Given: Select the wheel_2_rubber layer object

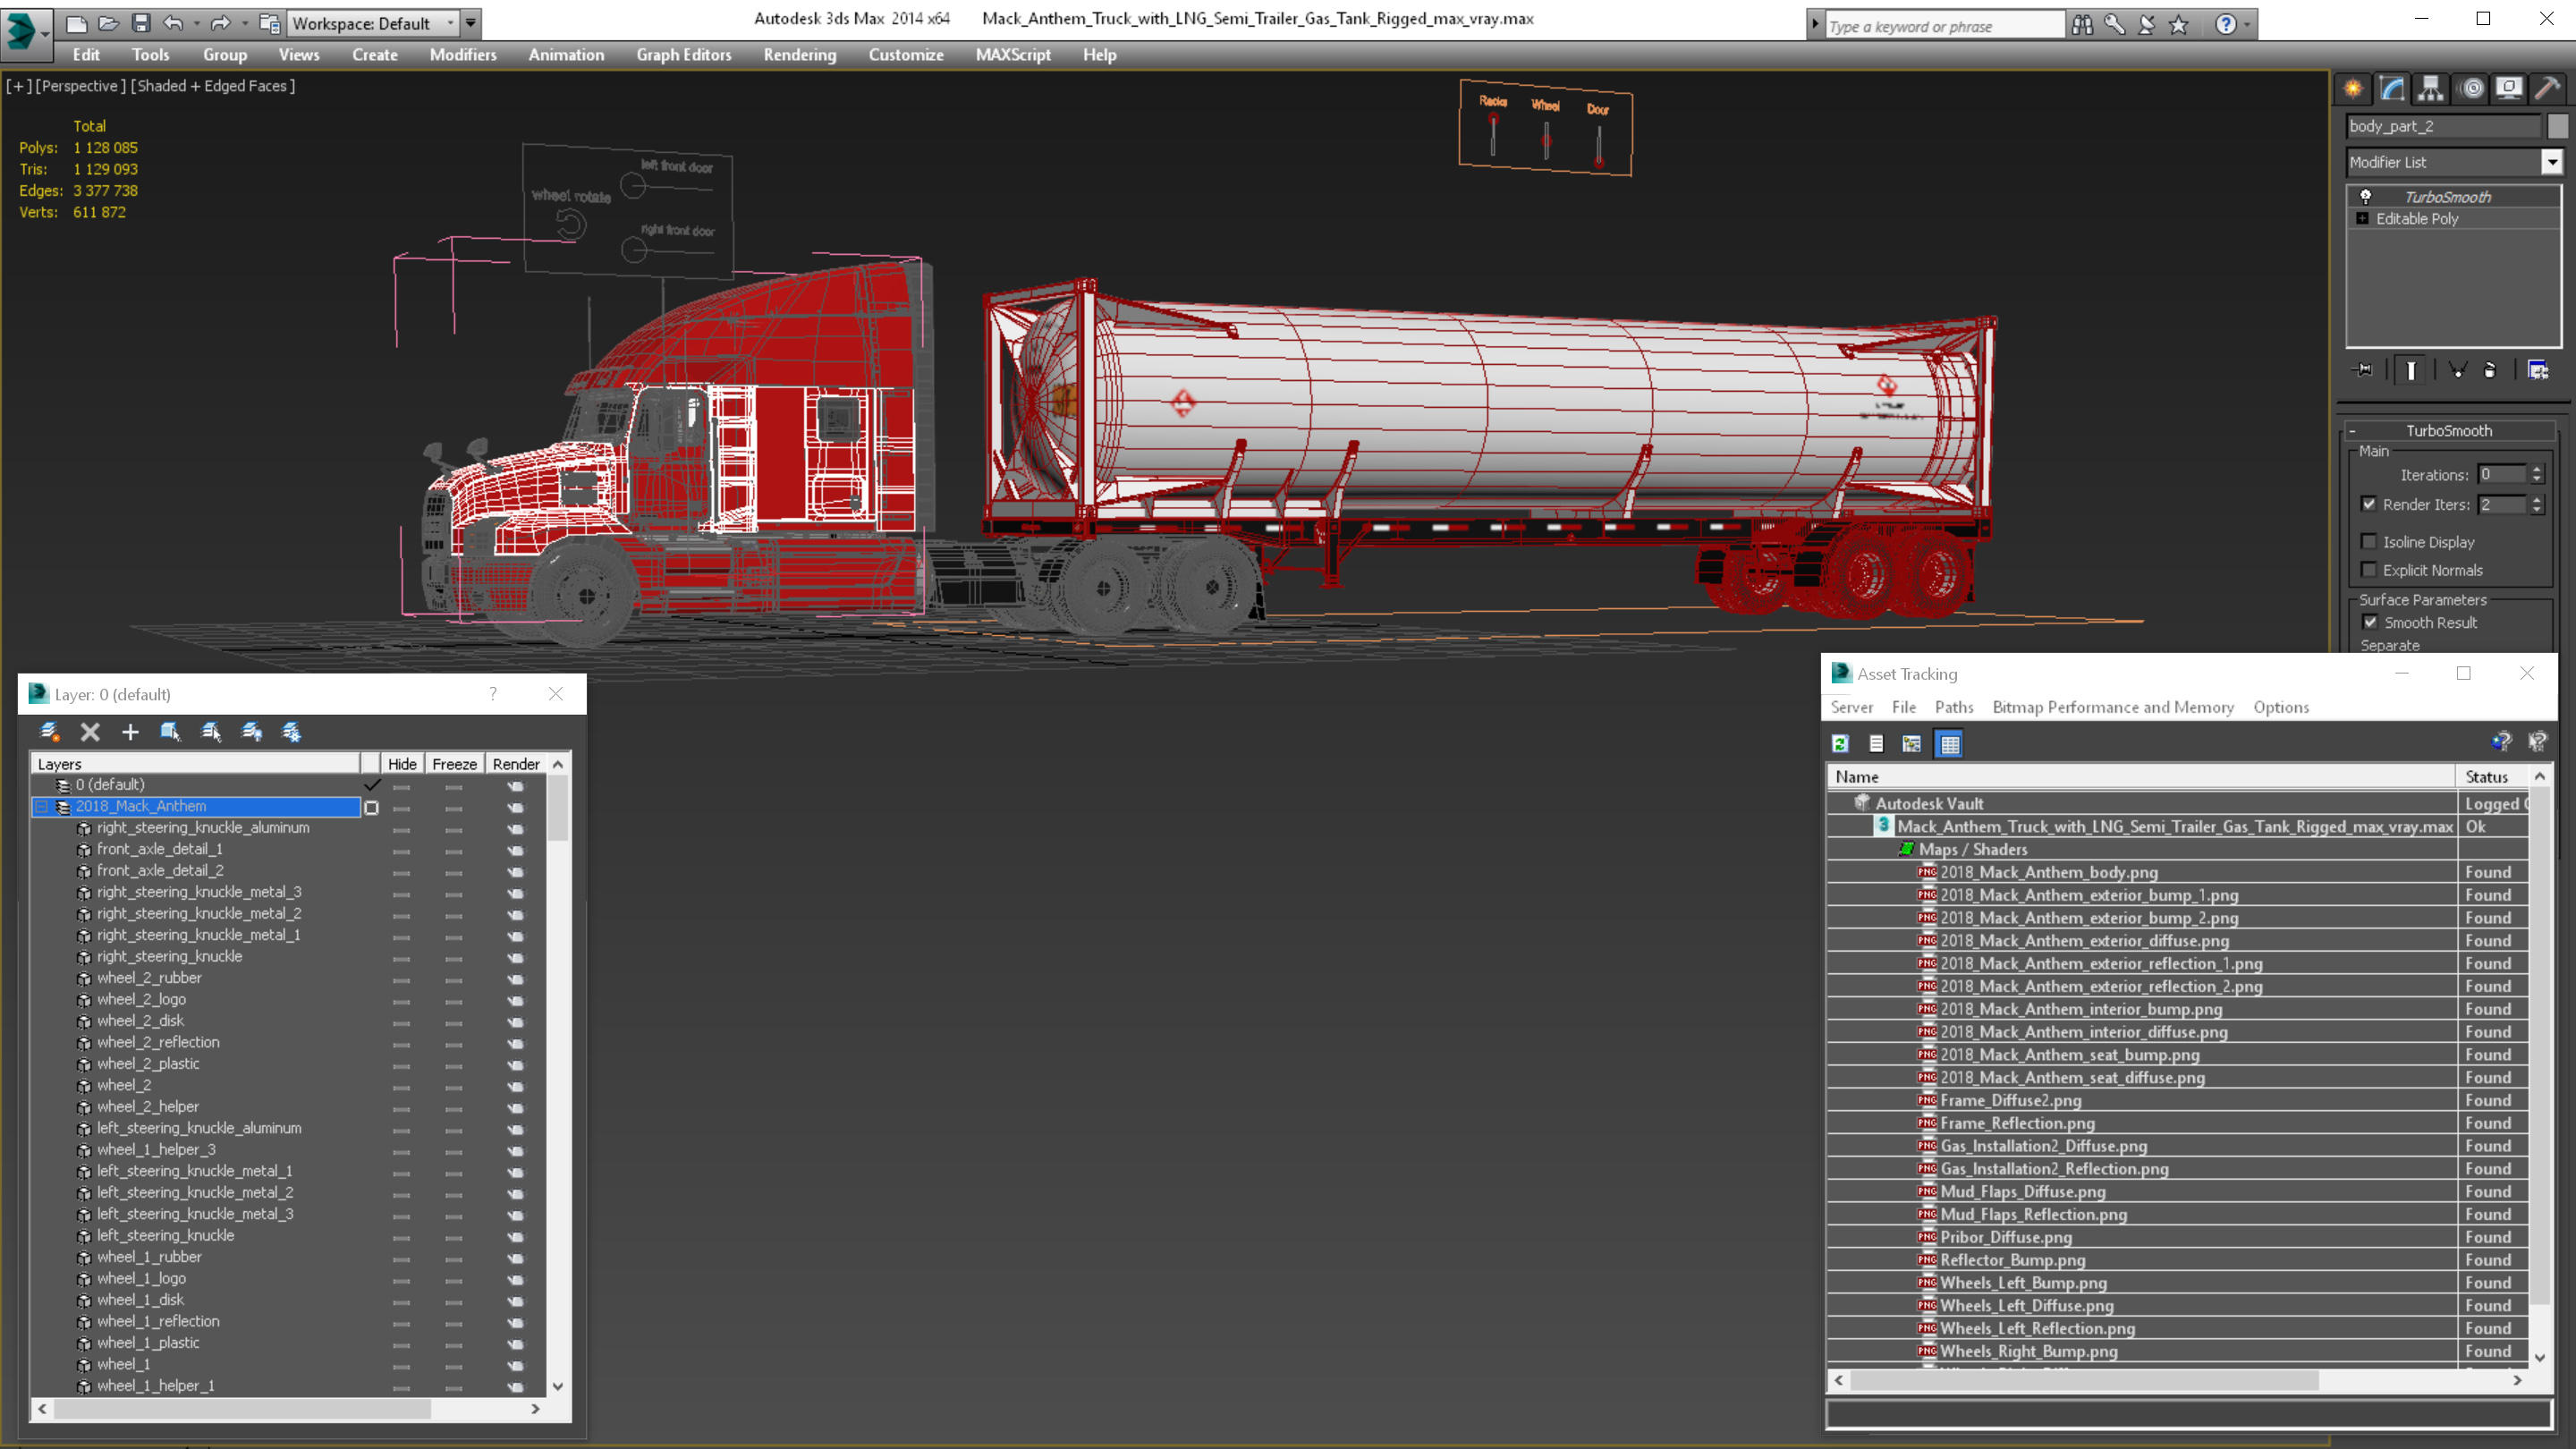Looking at the screenshot, I should [x=149, y=978].
